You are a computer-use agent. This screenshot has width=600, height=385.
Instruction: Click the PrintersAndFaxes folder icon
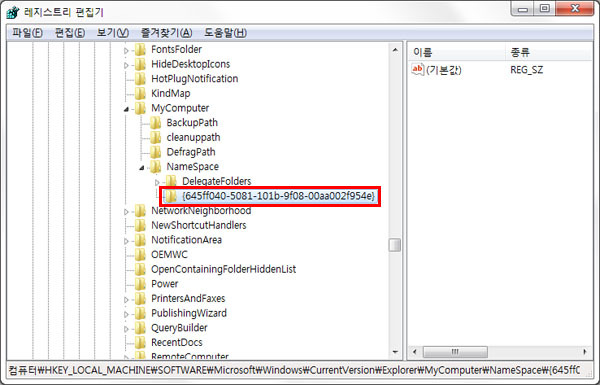140,299
